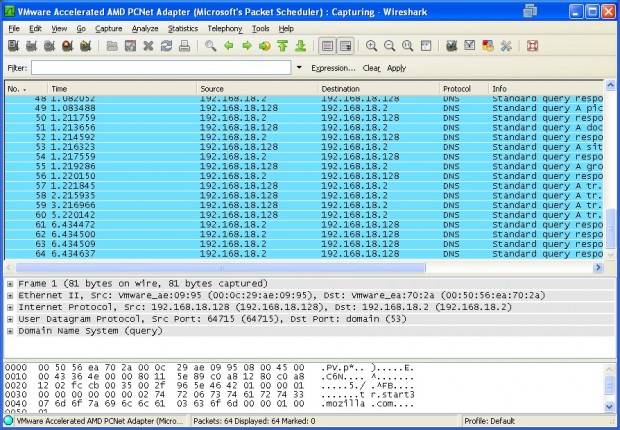Open coloring rules toolbar icon
This screenshot has height=430, width=620.
point(488,46)
